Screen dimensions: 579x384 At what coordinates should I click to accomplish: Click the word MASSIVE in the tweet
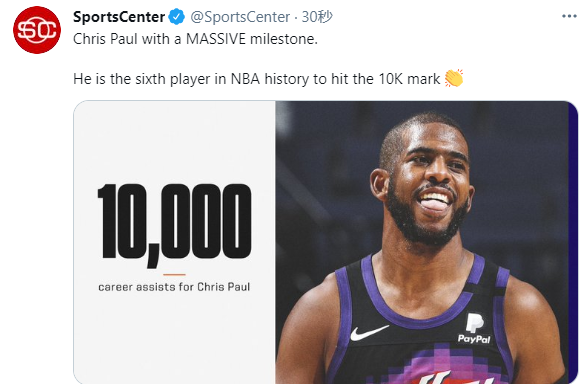pyautogui.click(x=216, y=39)
